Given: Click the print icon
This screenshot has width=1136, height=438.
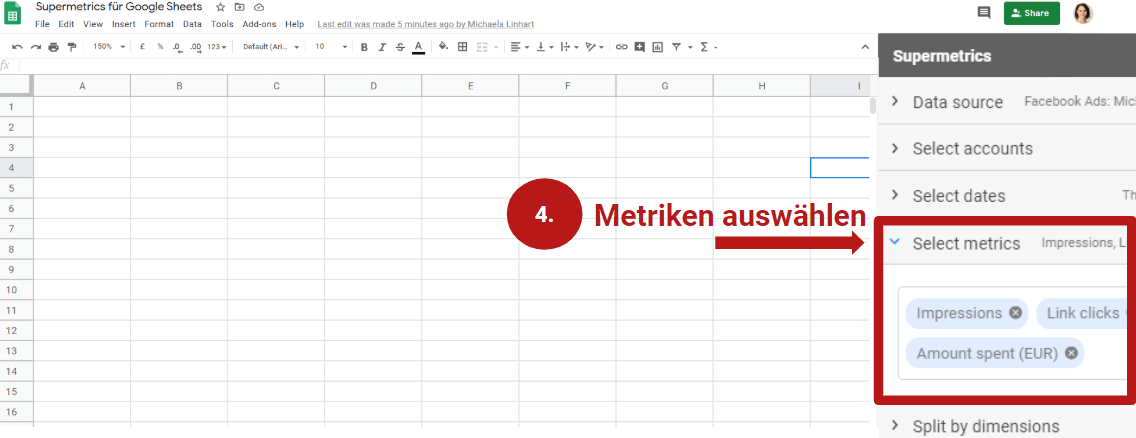Looking at the screenshot, I should 54,47.
